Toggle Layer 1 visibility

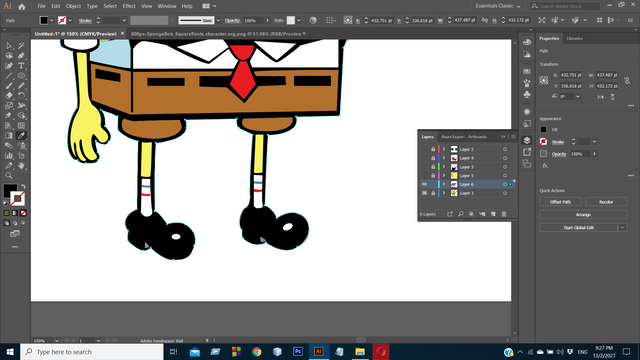(424, 193)
